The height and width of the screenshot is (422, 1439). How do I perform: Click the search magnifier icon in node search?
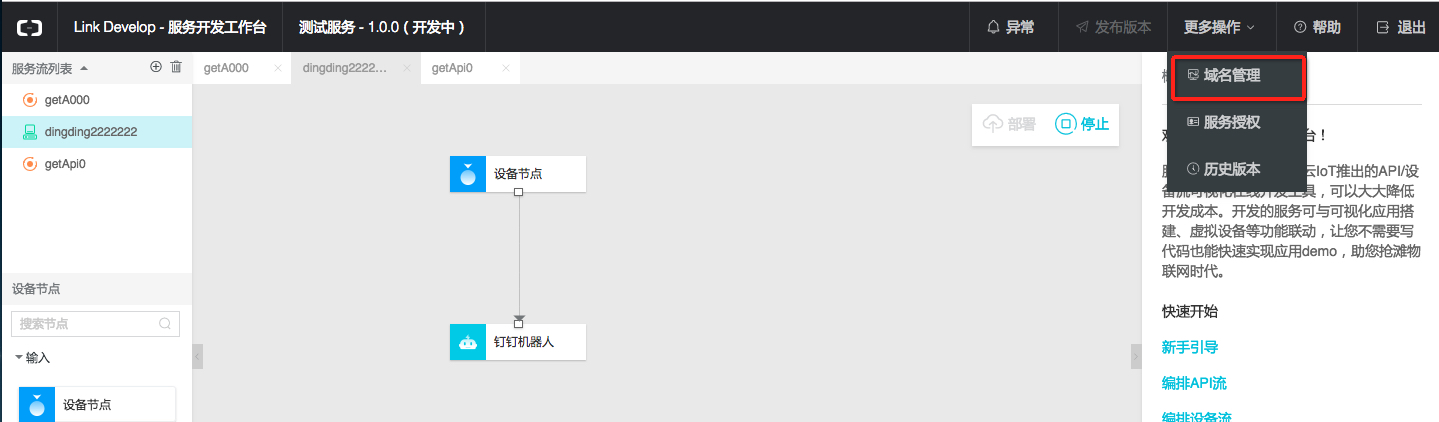tap(165, 324)
